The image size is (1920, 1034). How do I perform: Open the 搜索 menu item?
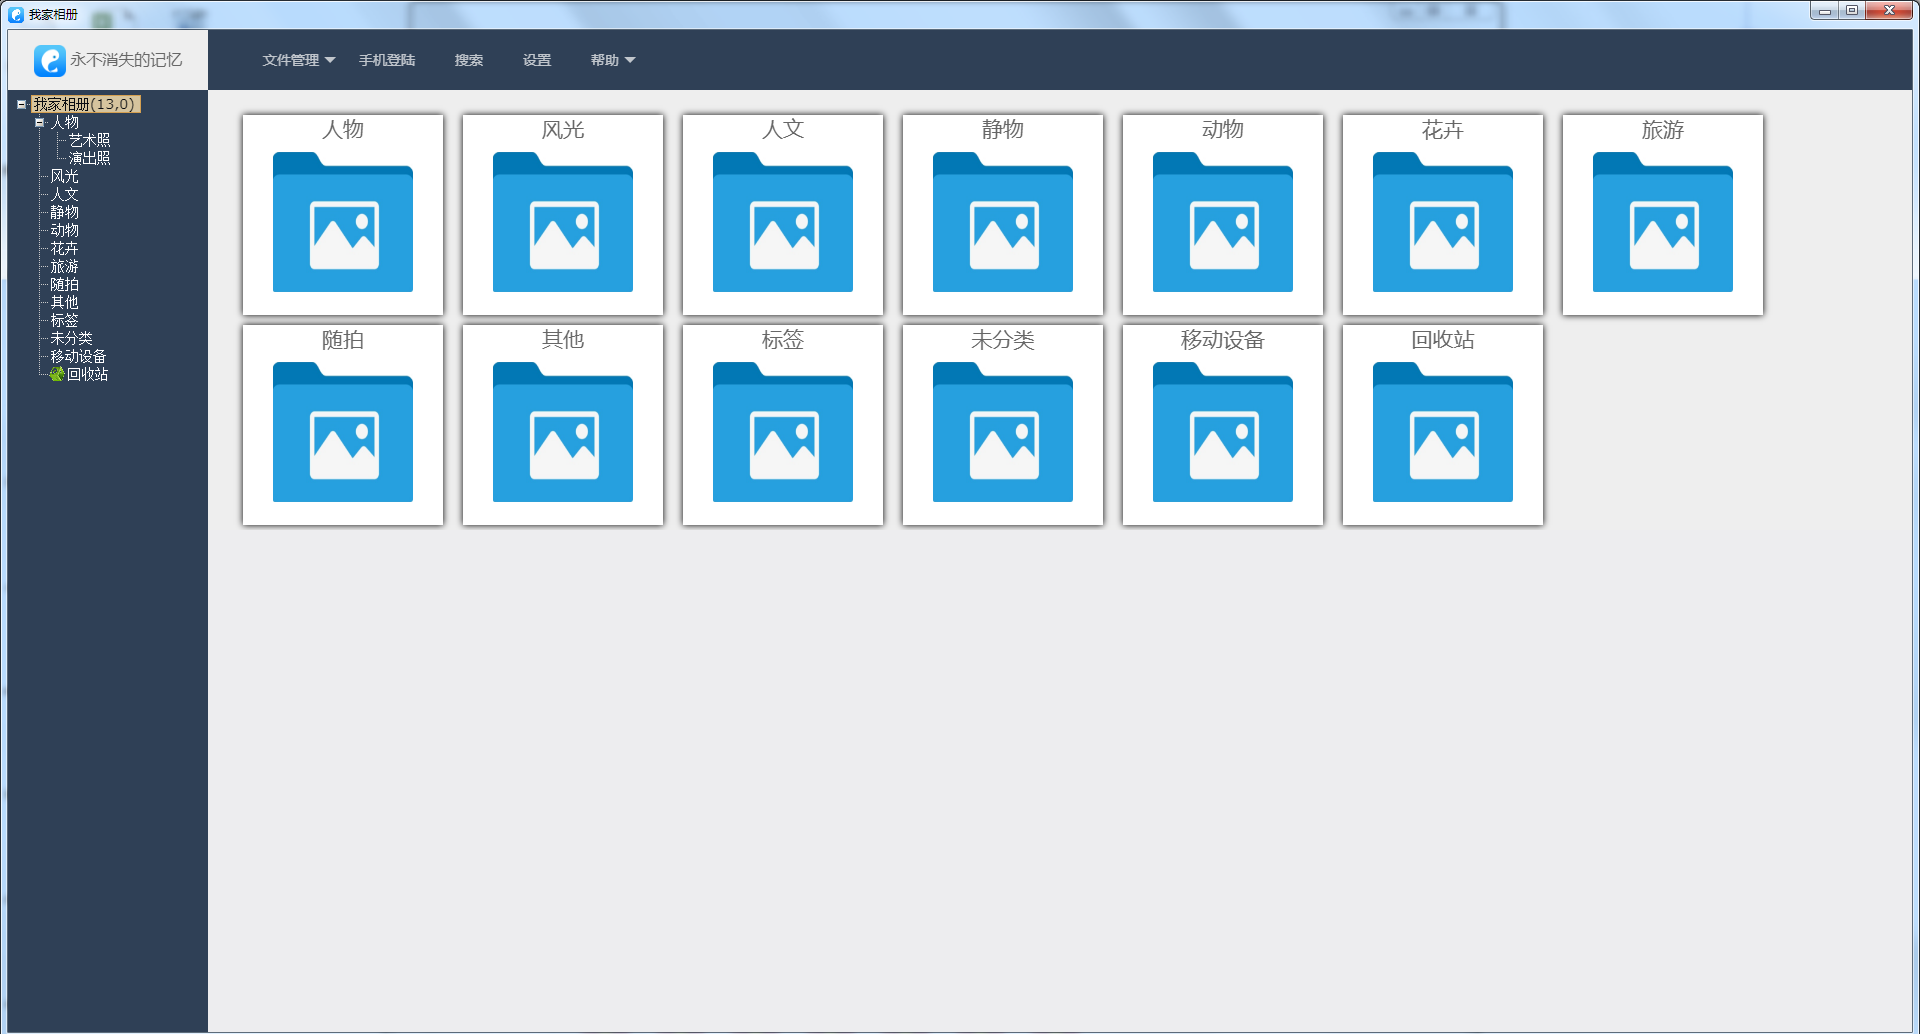click(469, 60)
